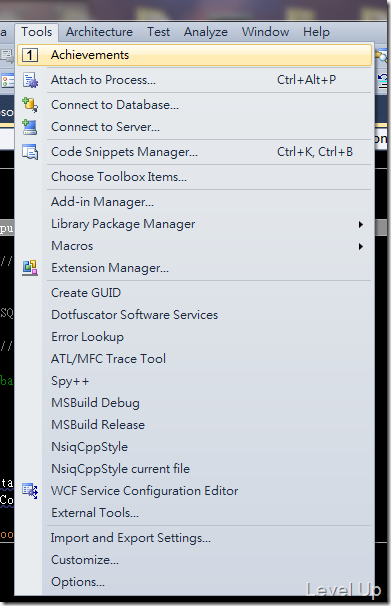Click the Code Snippets Manager icon

[x=30, y=152]
